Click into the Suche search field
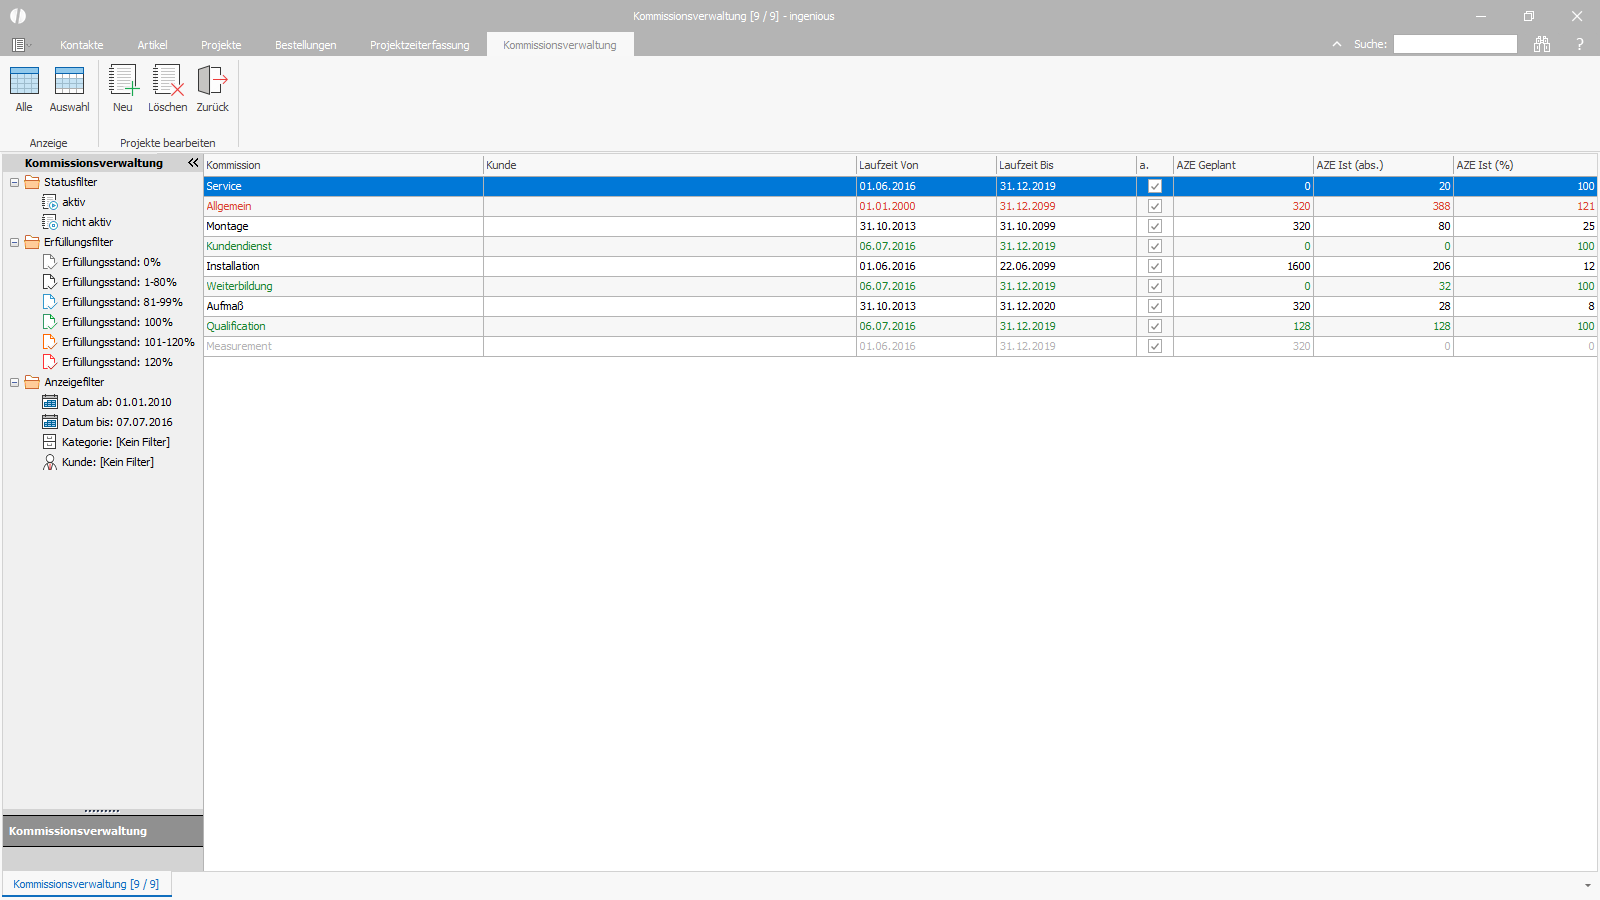The width and height of the screenshot is (1600, 900). pyautogui.click(x=1455, y=44)
